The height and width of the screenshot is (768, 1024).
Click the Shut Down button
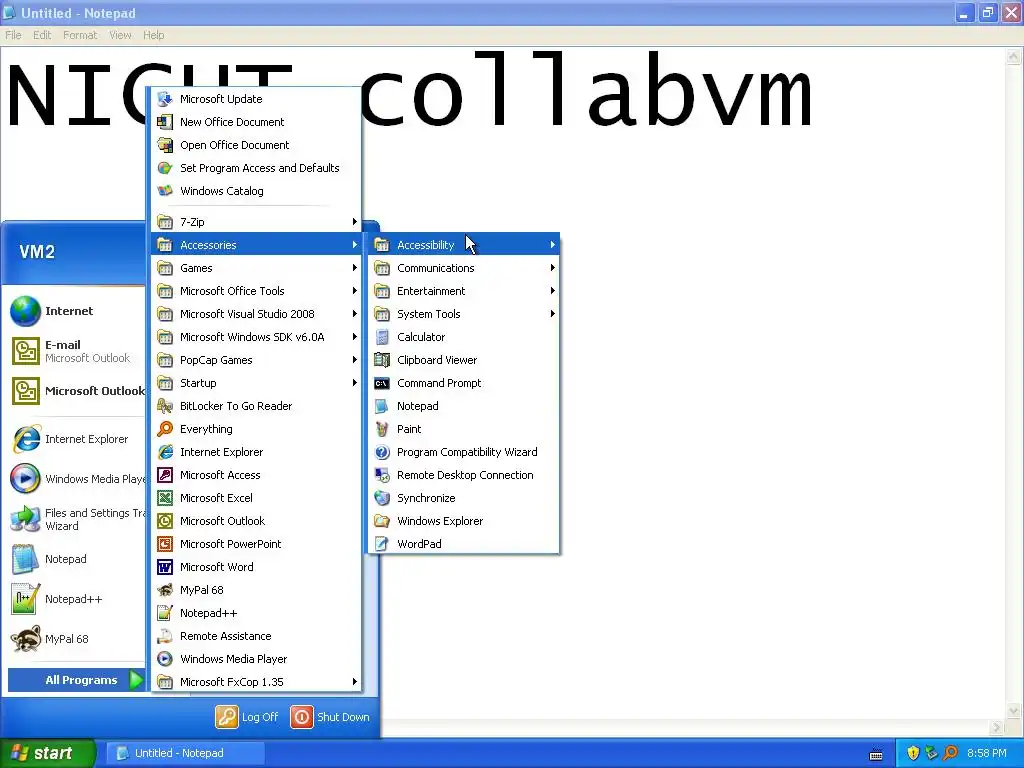pyautogui.click(x=330, y=717)
